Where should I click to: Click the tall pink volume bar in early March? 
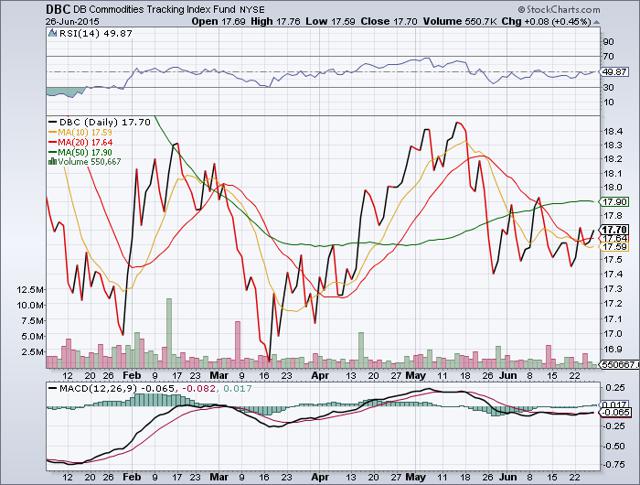(x=238, y=345)
